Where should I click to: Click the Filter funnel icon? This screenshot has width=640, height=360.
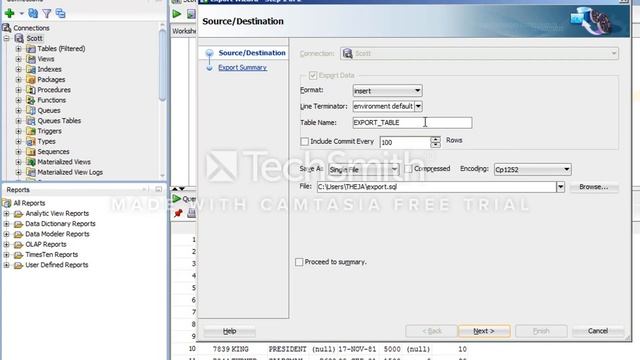click(47, 14)
